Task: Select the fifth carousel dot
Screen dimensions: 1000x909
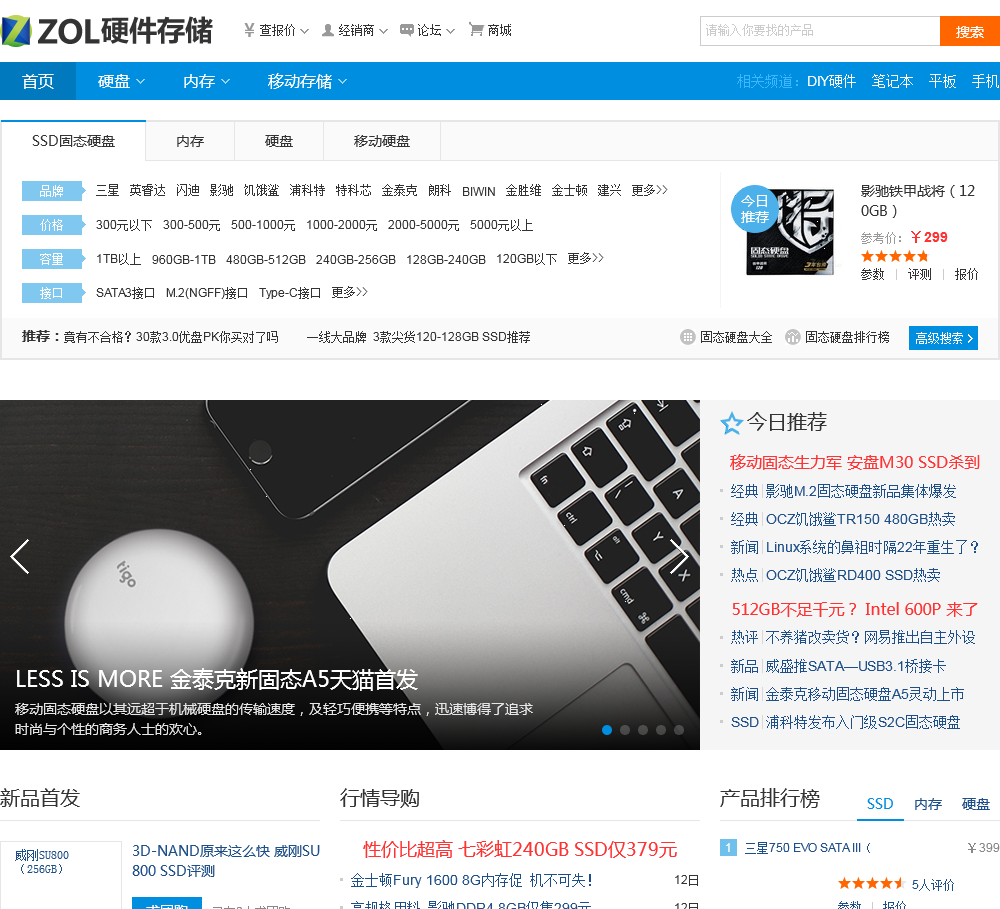Action: click(x=679, y=730)
